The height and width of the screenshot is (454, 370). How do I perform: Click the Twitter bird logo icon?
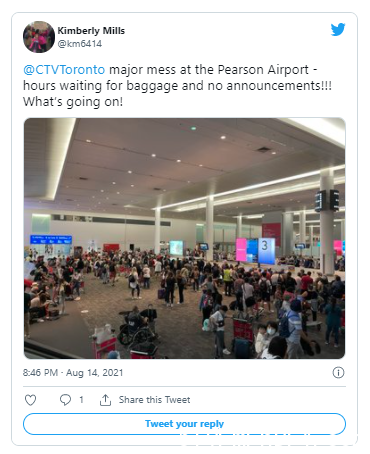point(338,29)
